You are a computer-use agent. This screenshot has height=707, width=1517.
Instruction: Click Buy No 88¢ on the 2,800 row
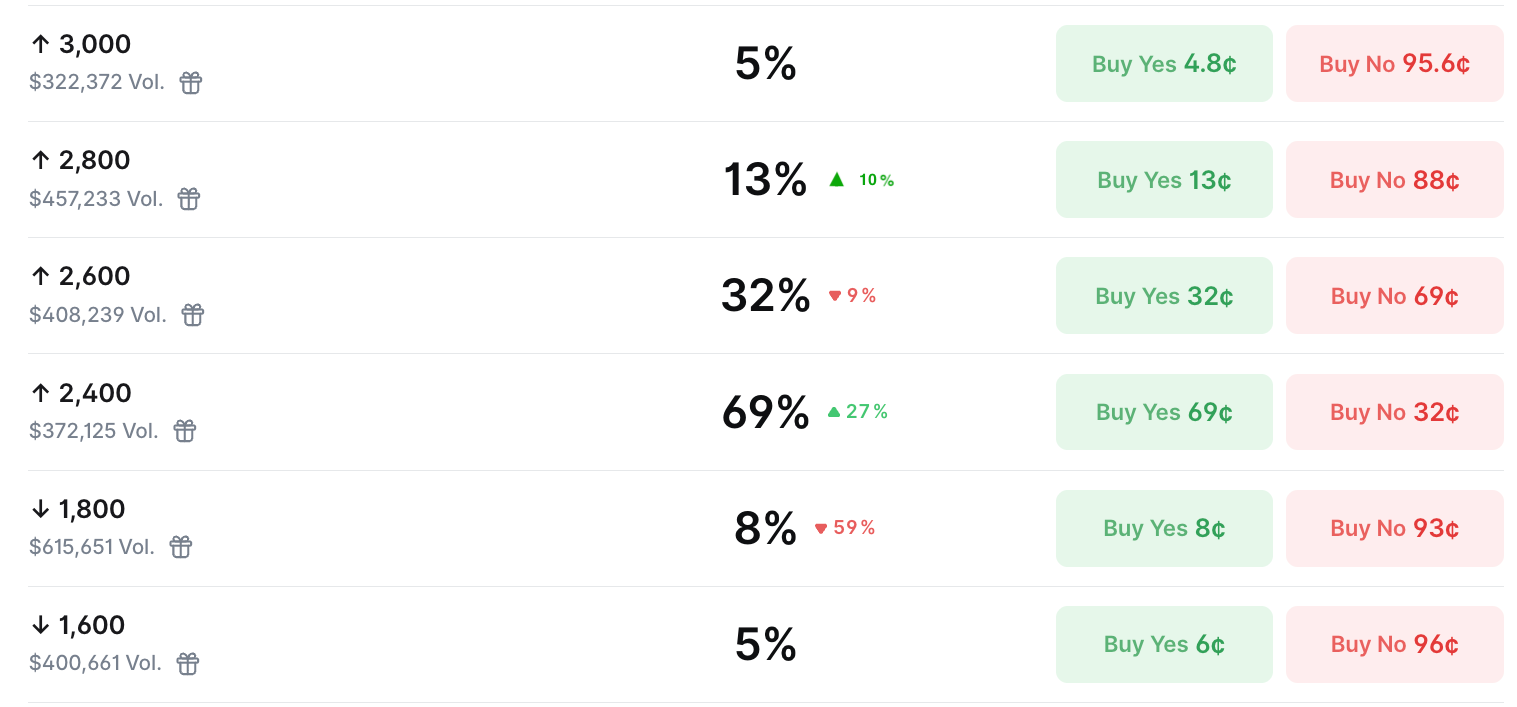tap(1394, 179)
